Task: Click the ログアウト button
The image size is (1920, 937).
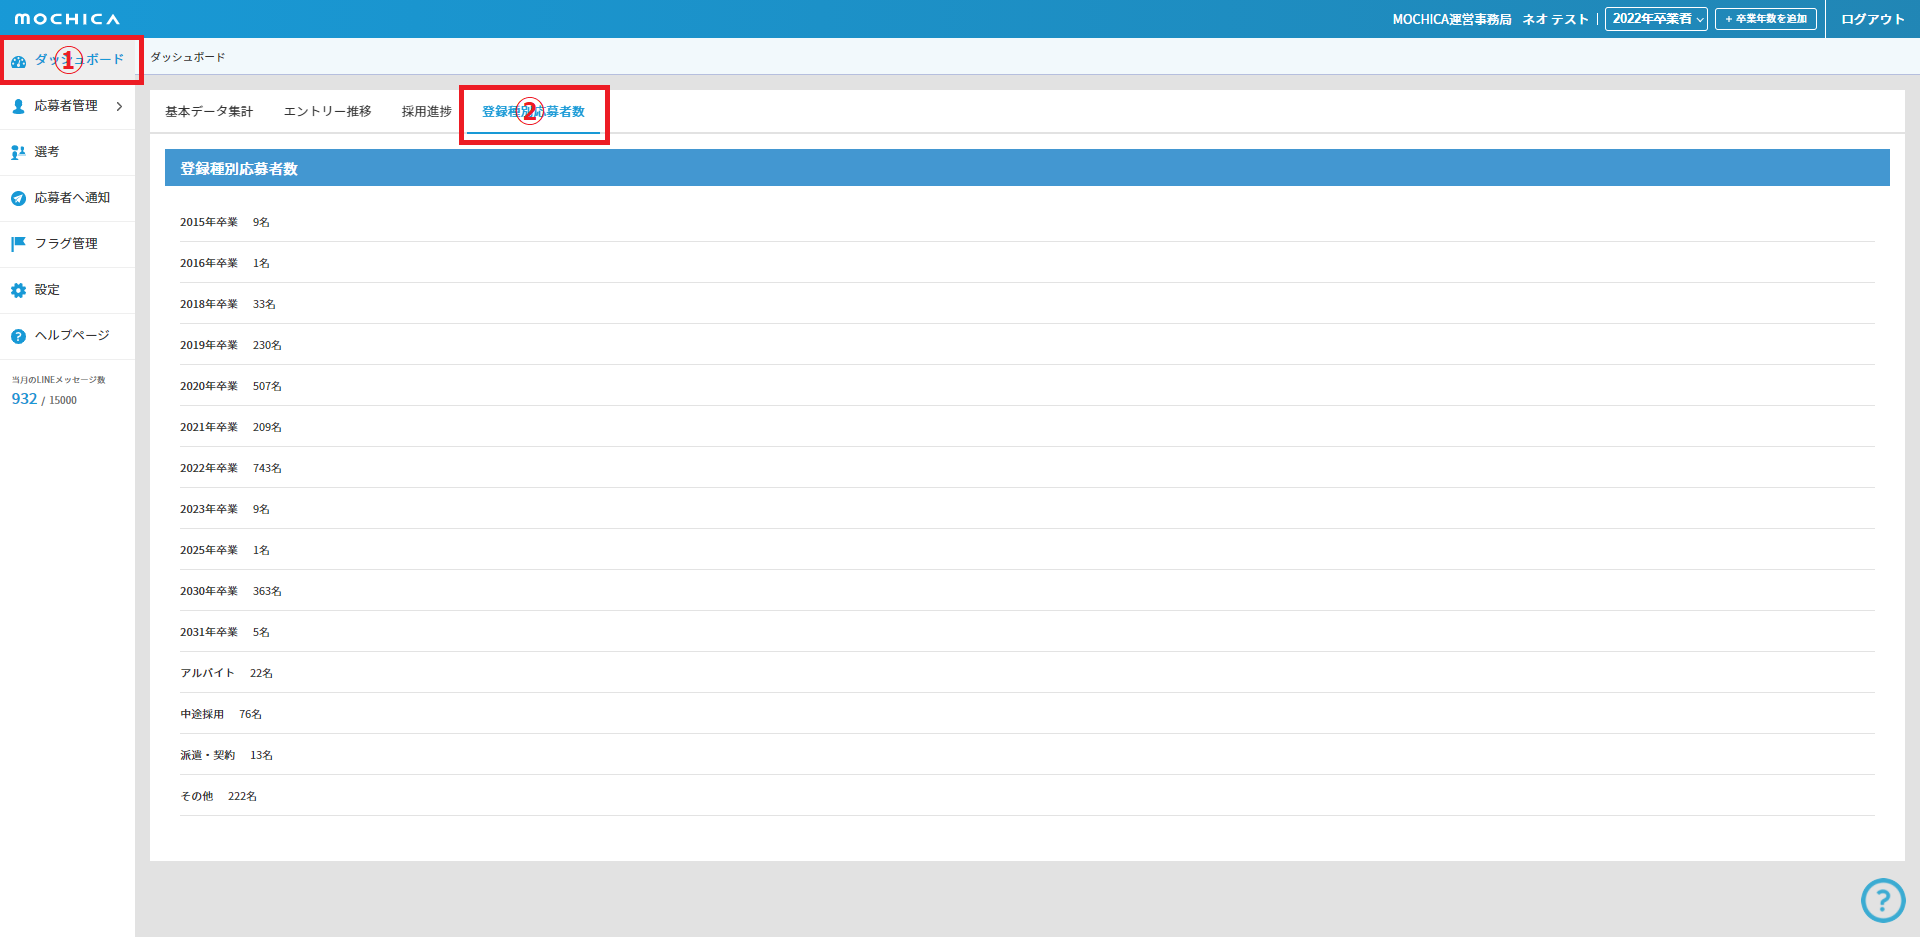Action: 1872,19
